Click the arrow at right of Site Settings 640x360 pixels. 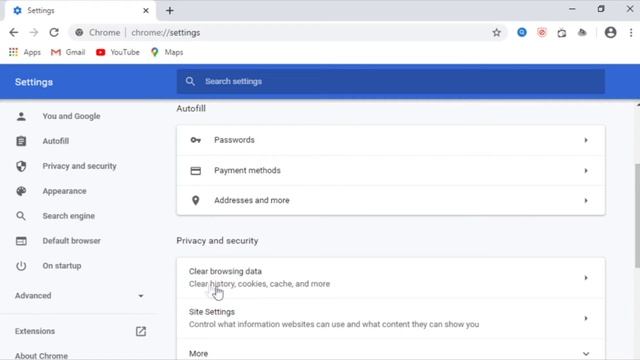(586, 318)
